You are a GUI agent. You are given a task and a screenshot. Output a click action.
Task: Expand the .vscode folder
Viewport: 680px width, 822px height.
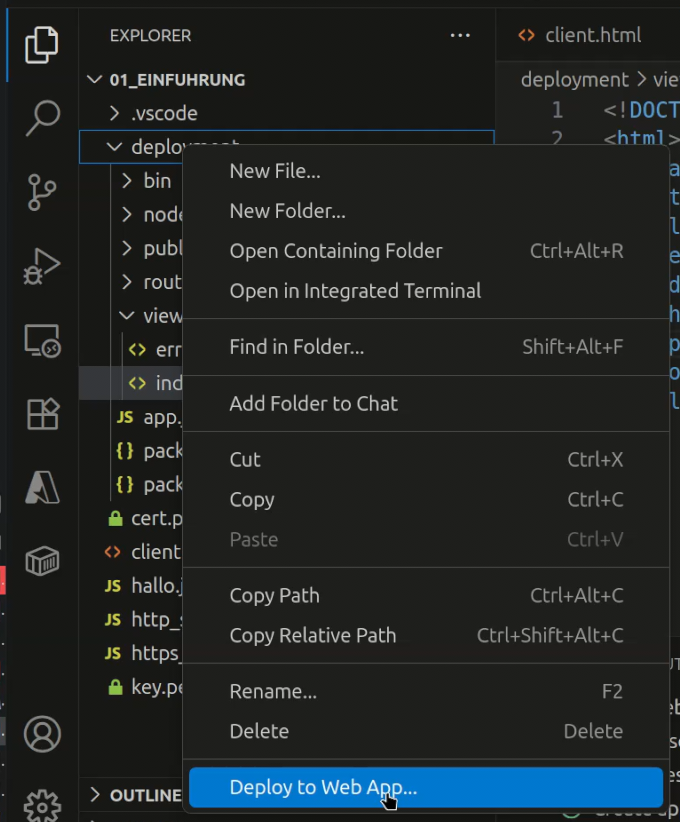pos(164,113)
